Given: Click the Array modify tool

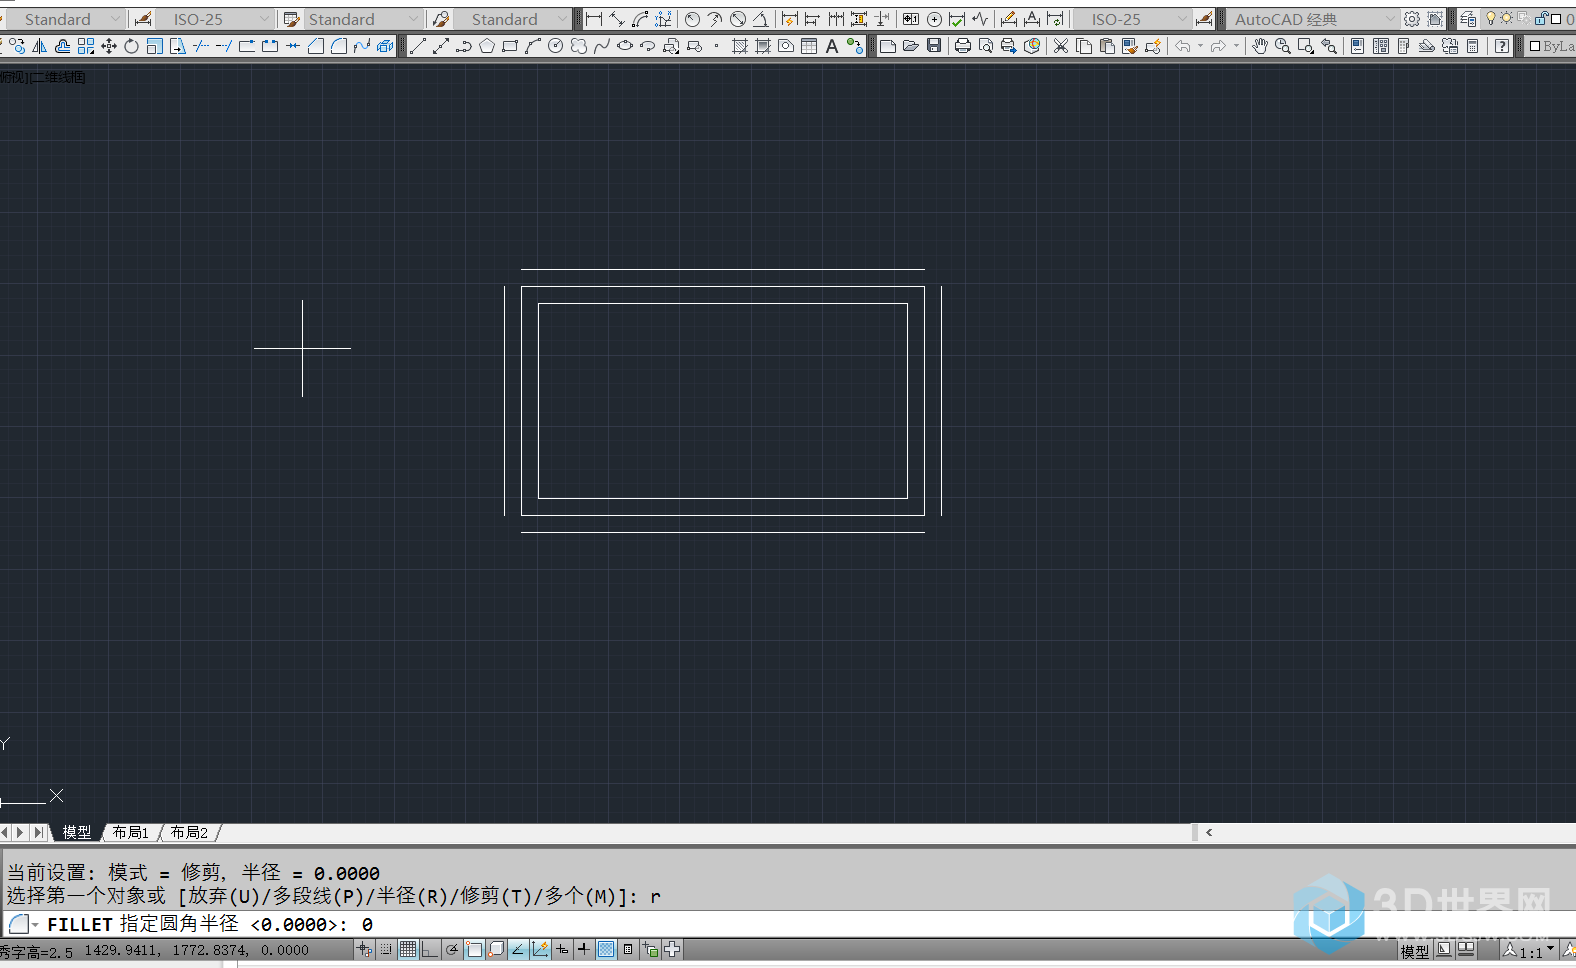Looking at the screenshot, I should (86, 46).
